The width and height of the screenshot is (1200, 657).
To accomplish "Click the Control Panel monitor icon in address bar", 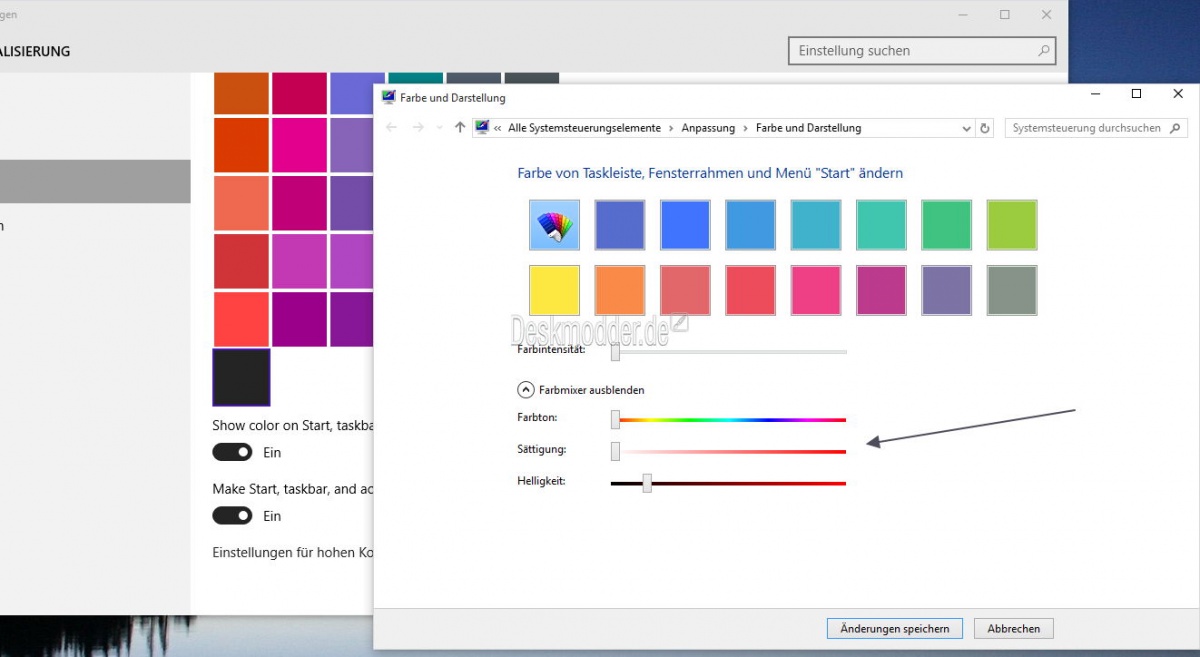I will click(x=483, y=127).
